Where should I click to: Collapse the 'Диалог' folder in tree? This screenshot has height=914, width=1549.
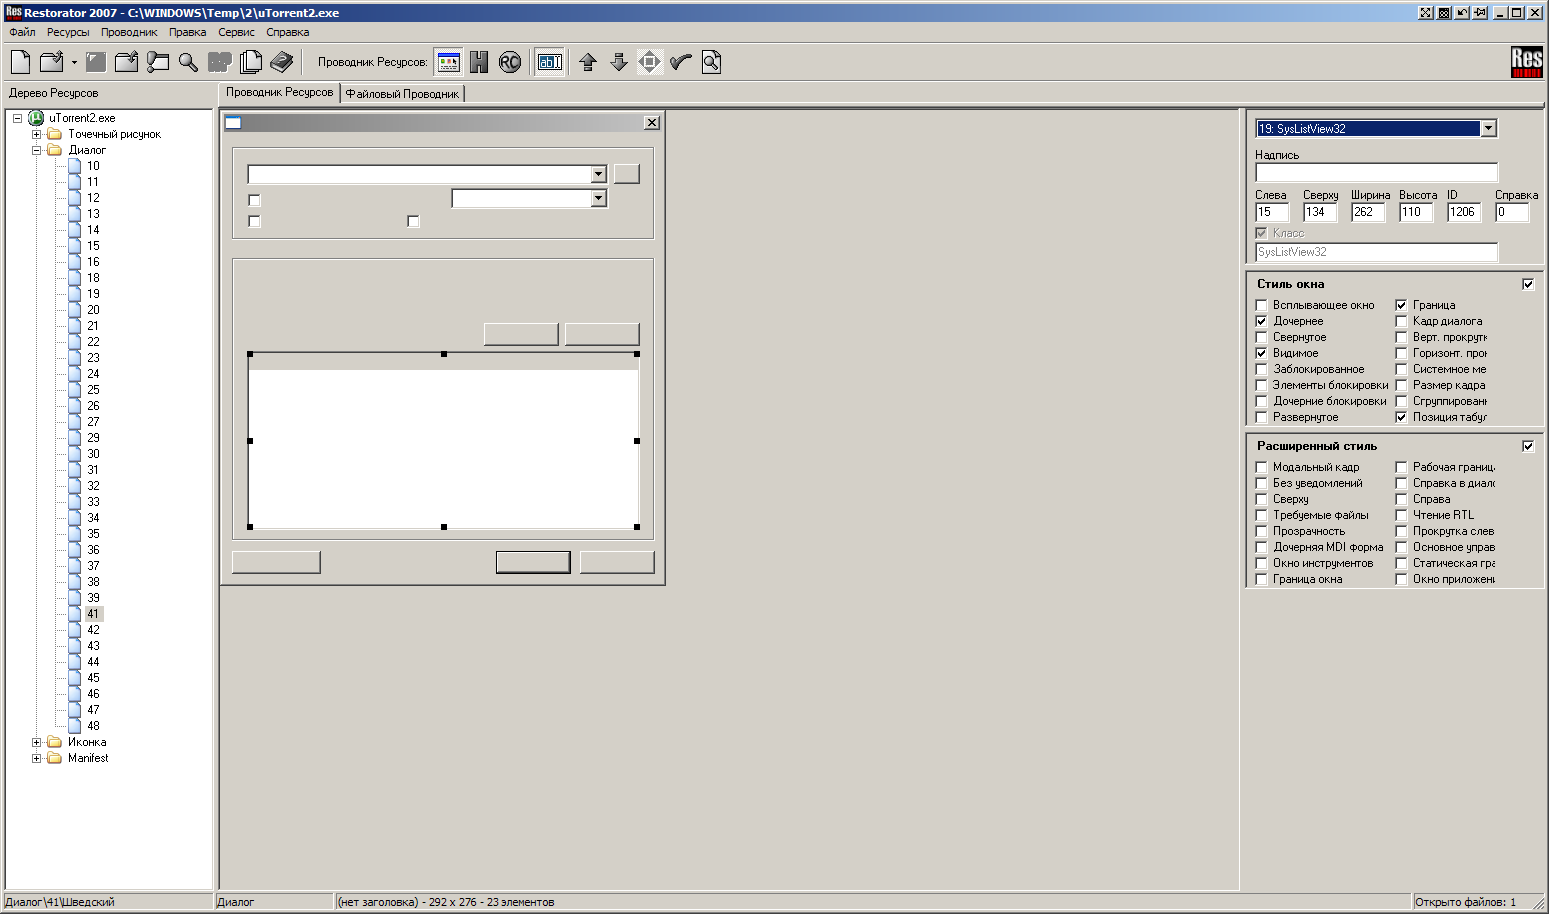click(37, 150)
